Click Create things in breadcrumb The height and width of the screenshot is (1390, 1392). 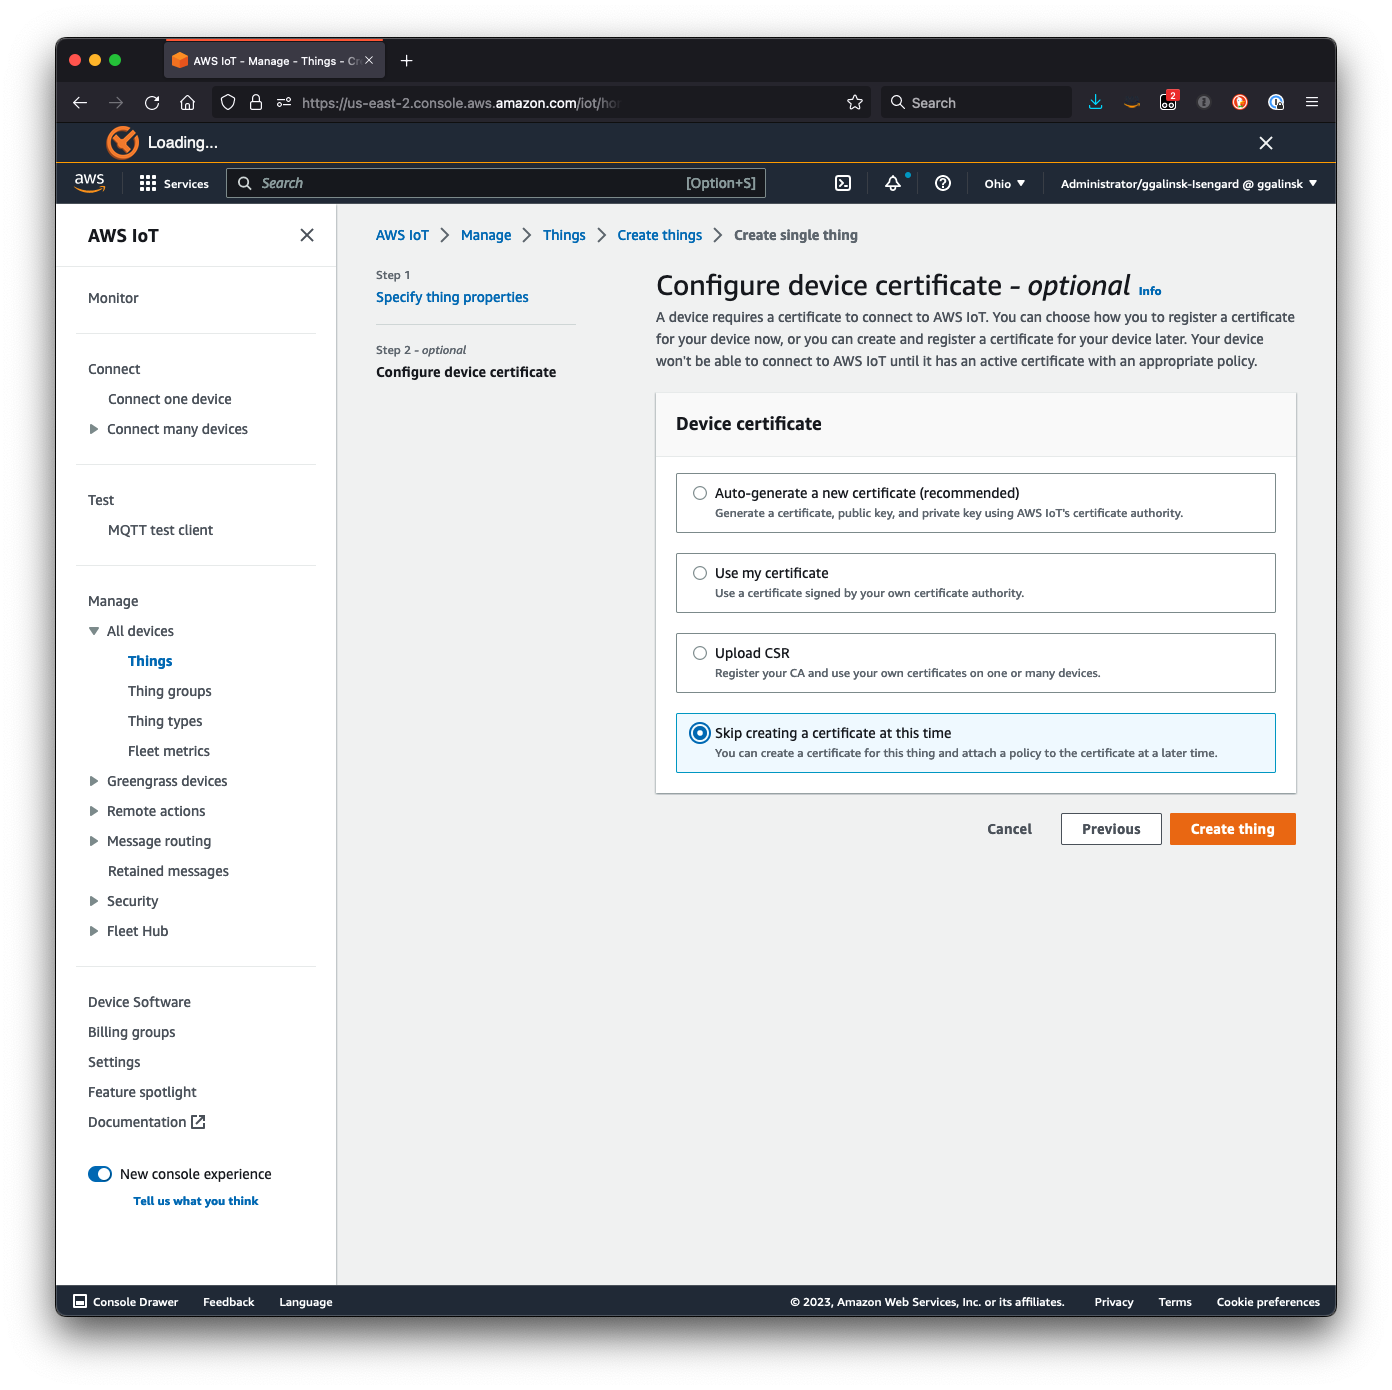659,235
